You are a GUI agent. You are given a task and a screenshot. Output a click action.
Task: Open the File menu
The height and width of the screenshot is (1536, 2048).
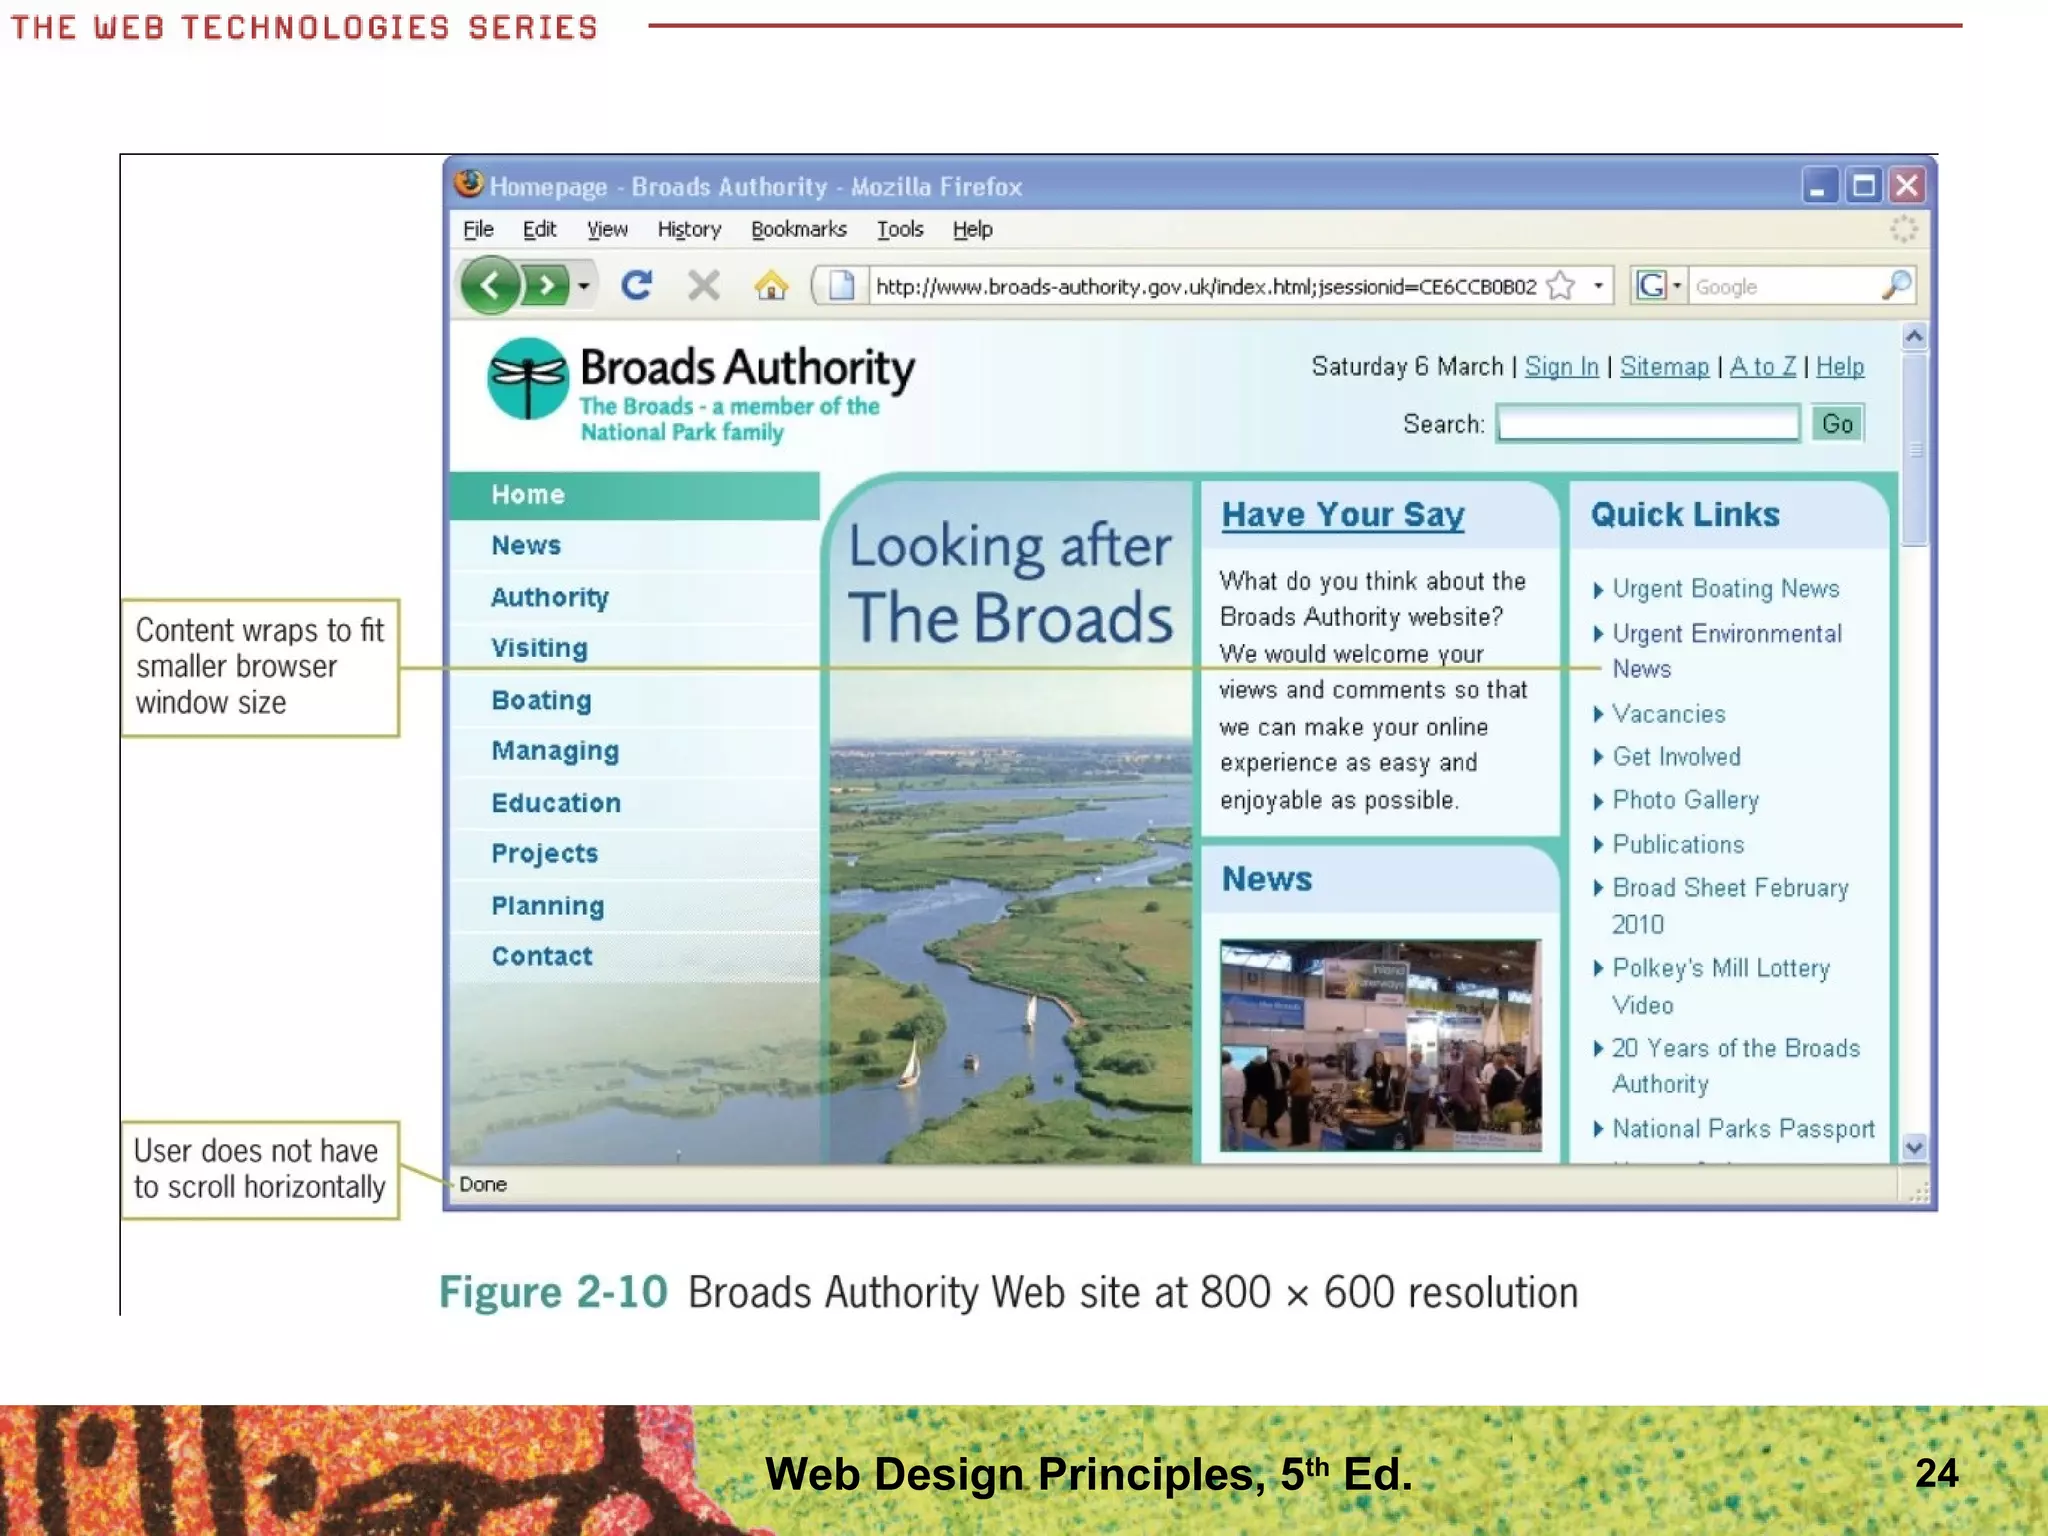[478, 229]
